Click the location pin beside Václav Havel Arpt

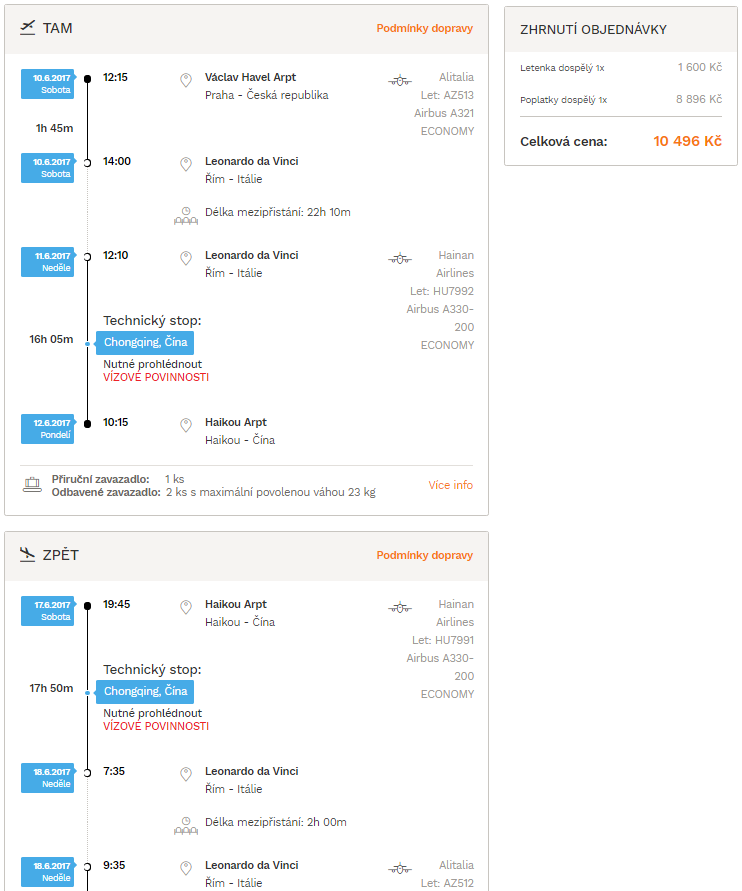point(186,80)
